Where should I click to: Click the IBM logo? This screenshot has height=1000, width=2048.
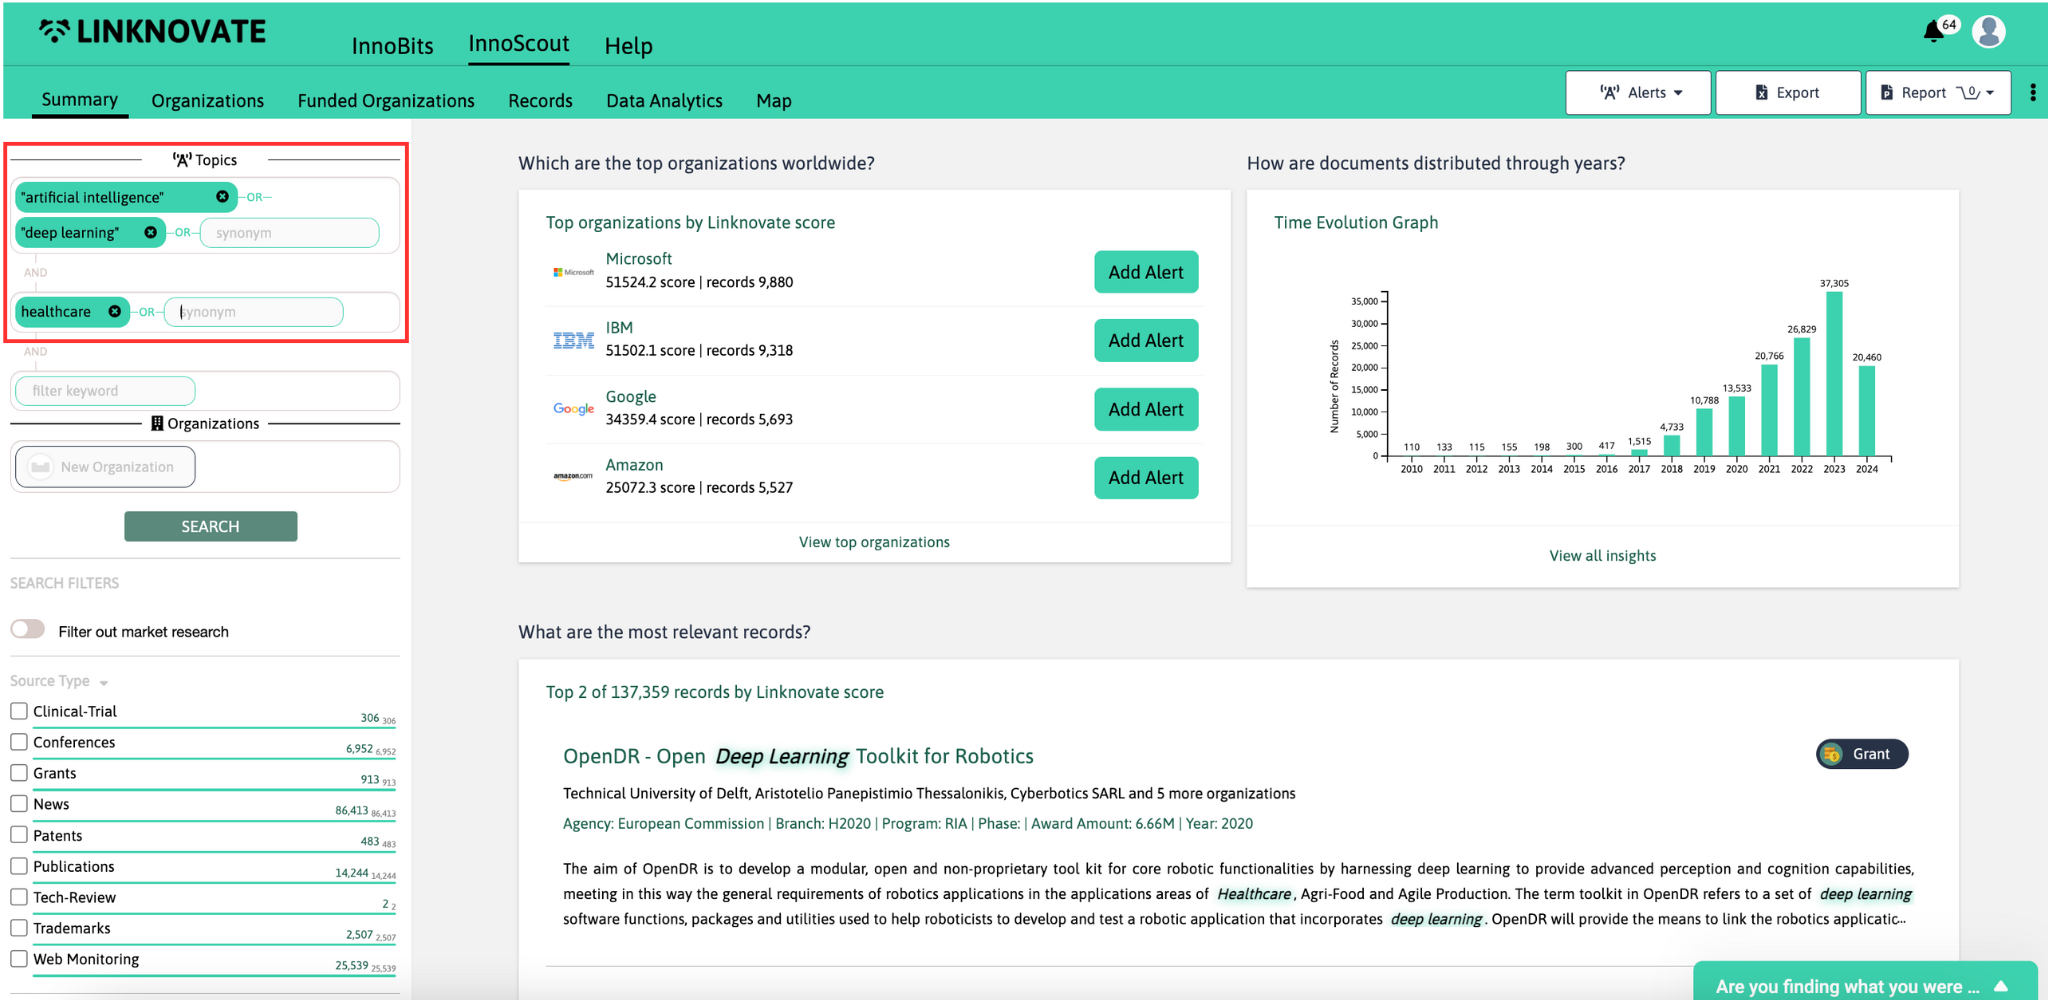(573, 341)
